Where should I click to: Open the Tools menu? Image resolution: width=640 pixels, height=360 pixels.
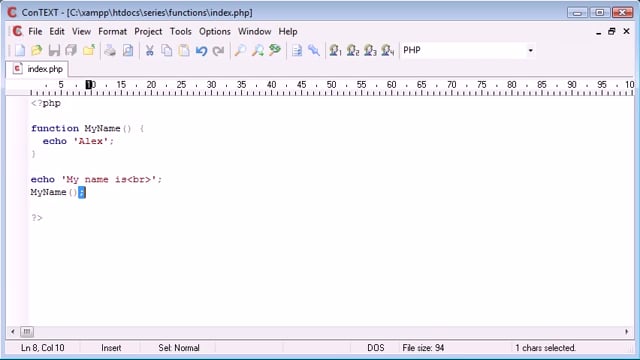[x=180, y=31]
